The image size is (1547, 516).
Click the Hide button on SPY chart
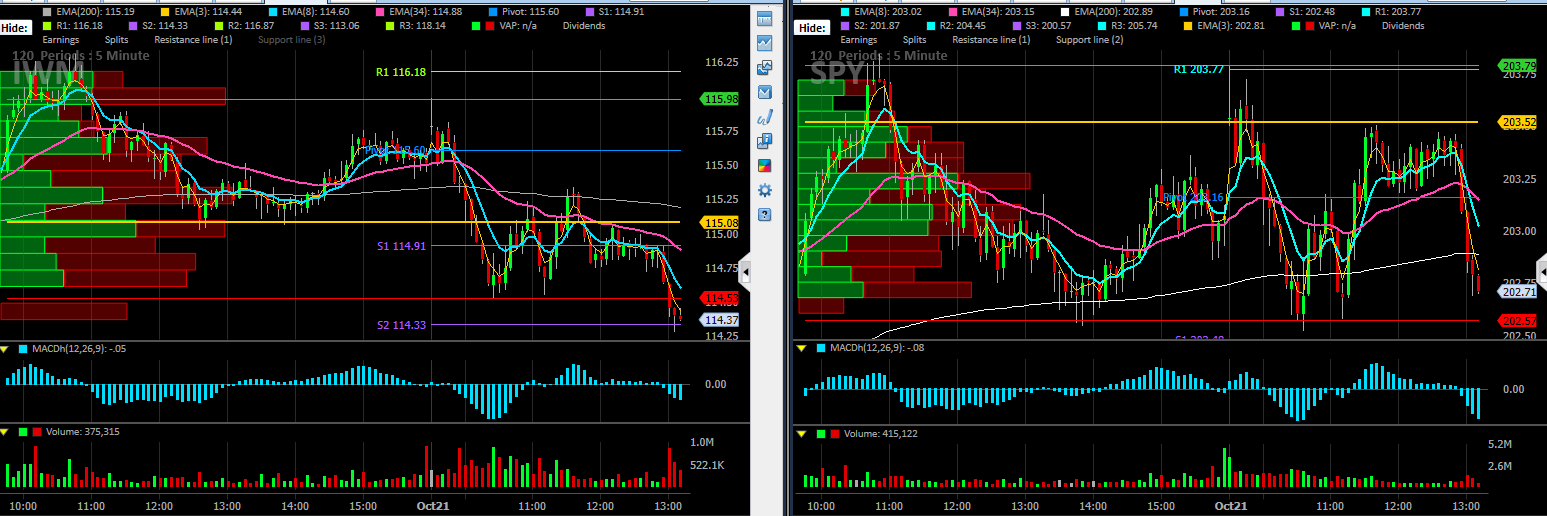pos(814,28)
